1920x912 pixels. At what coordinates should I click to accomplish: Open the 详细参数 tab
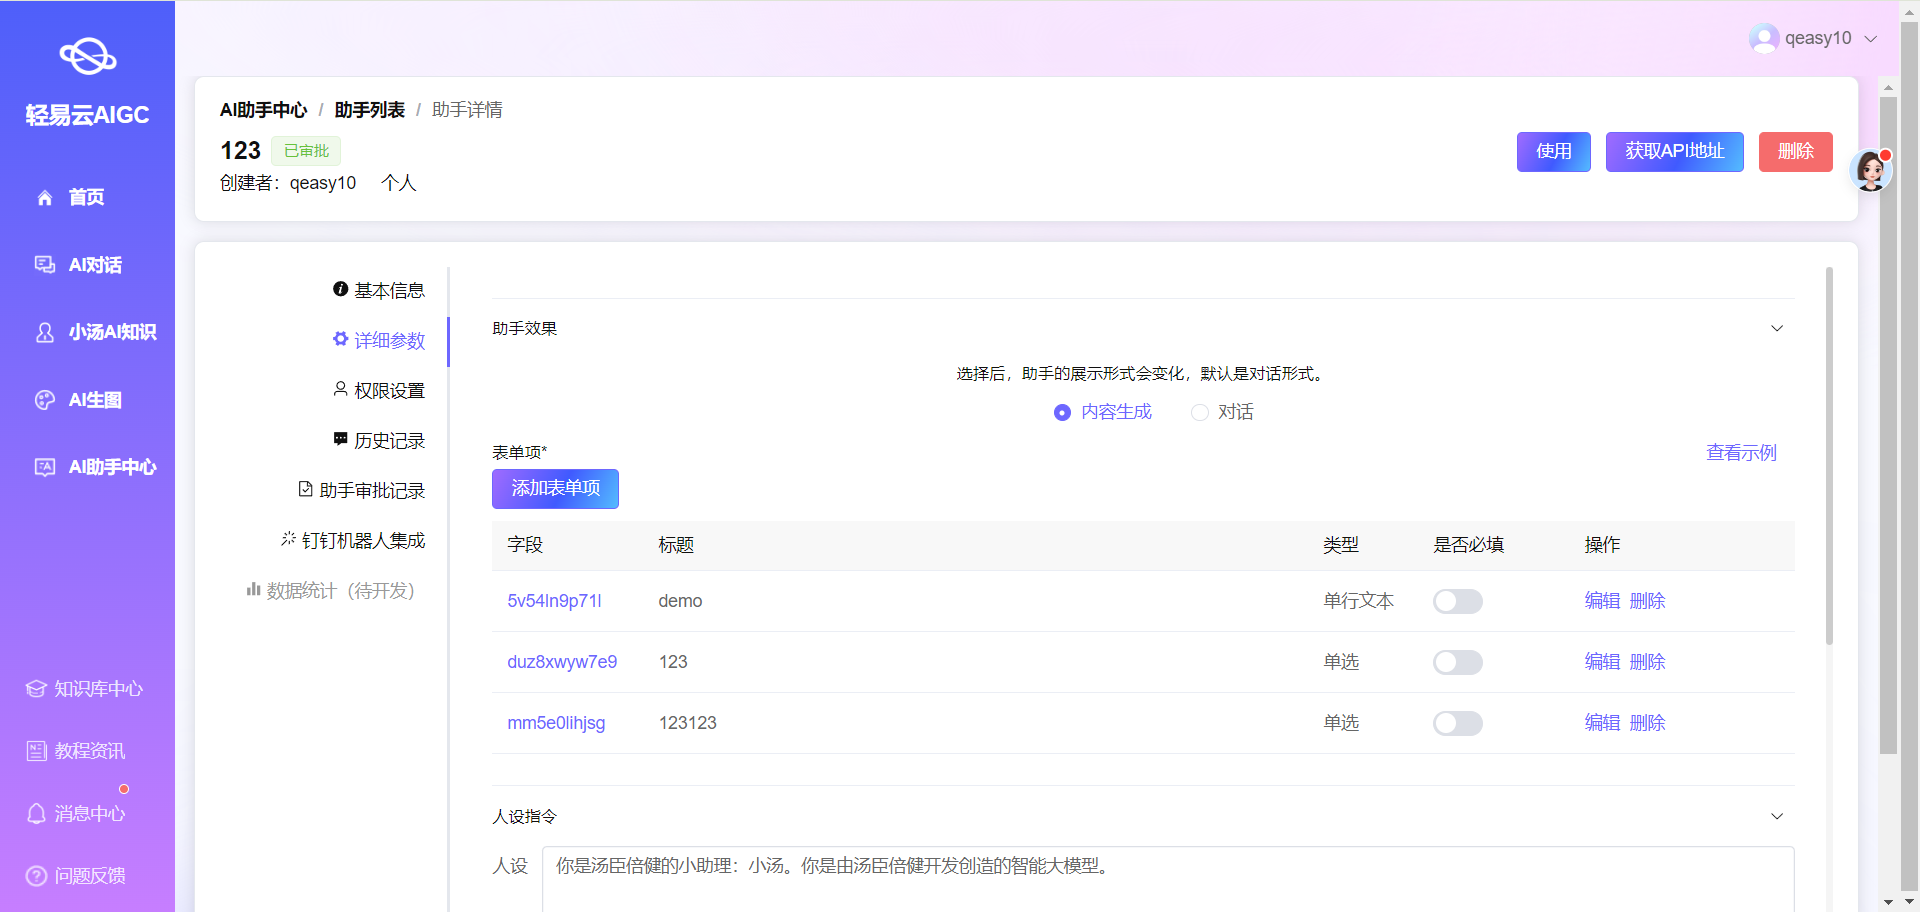tap(379, 340)
